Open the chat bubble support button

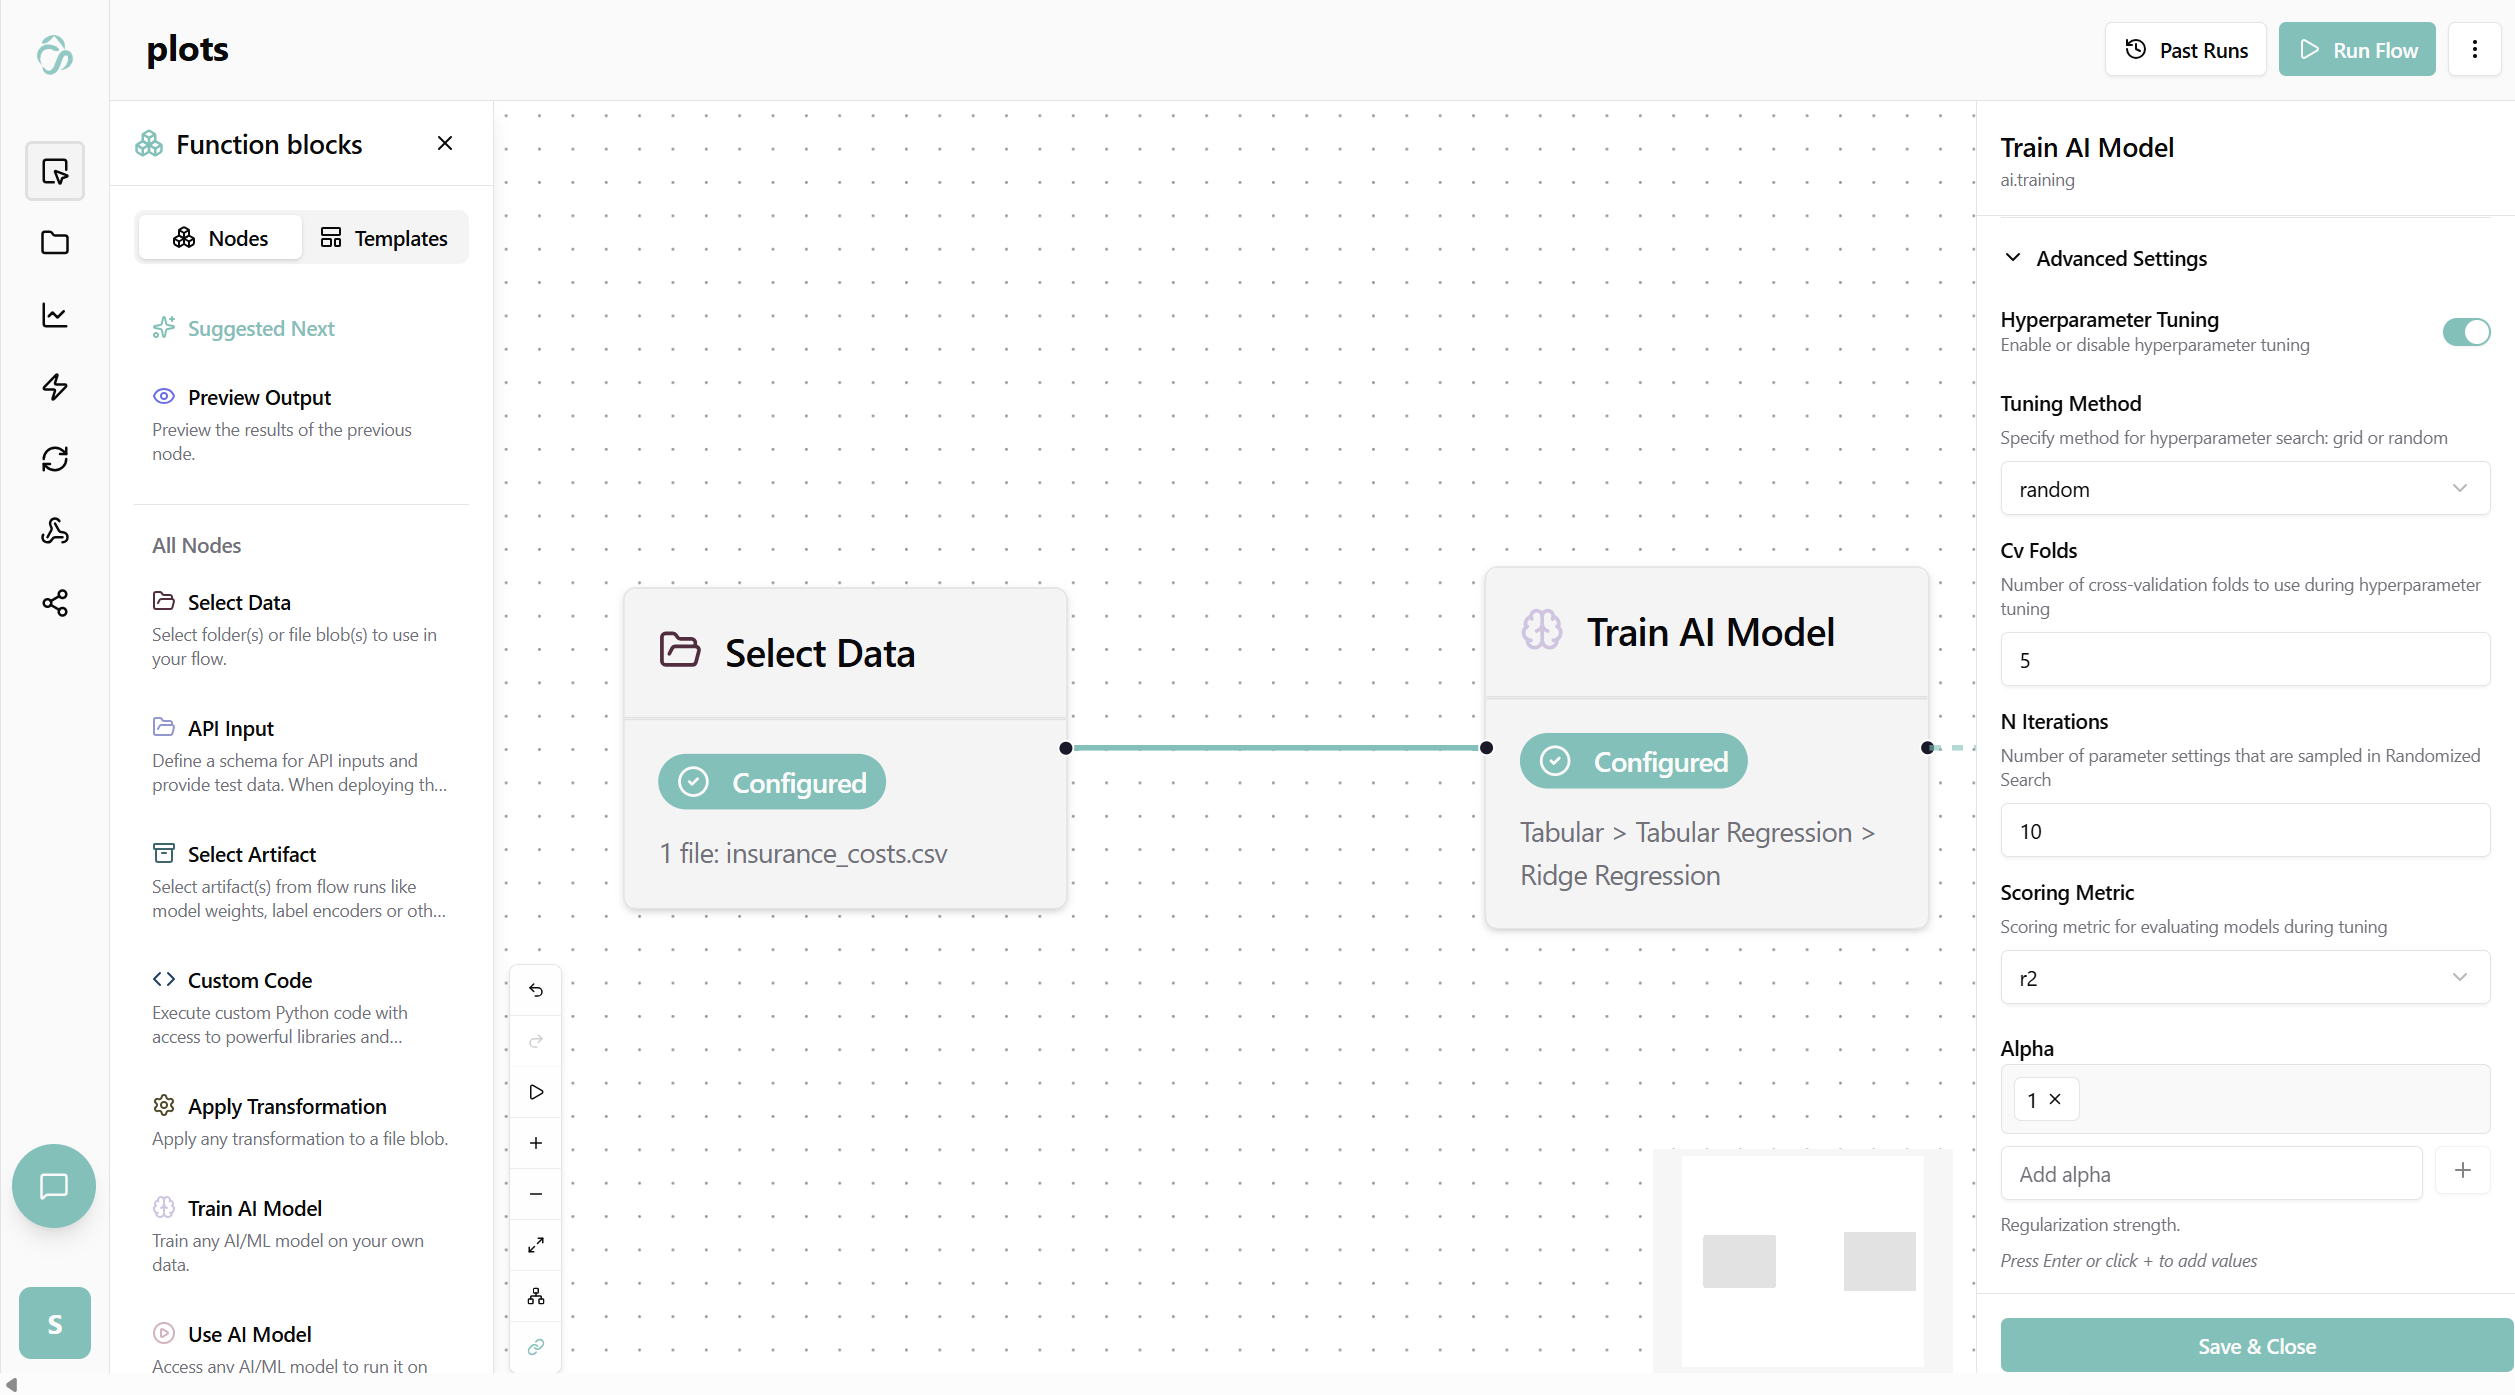coord(54,1186)
